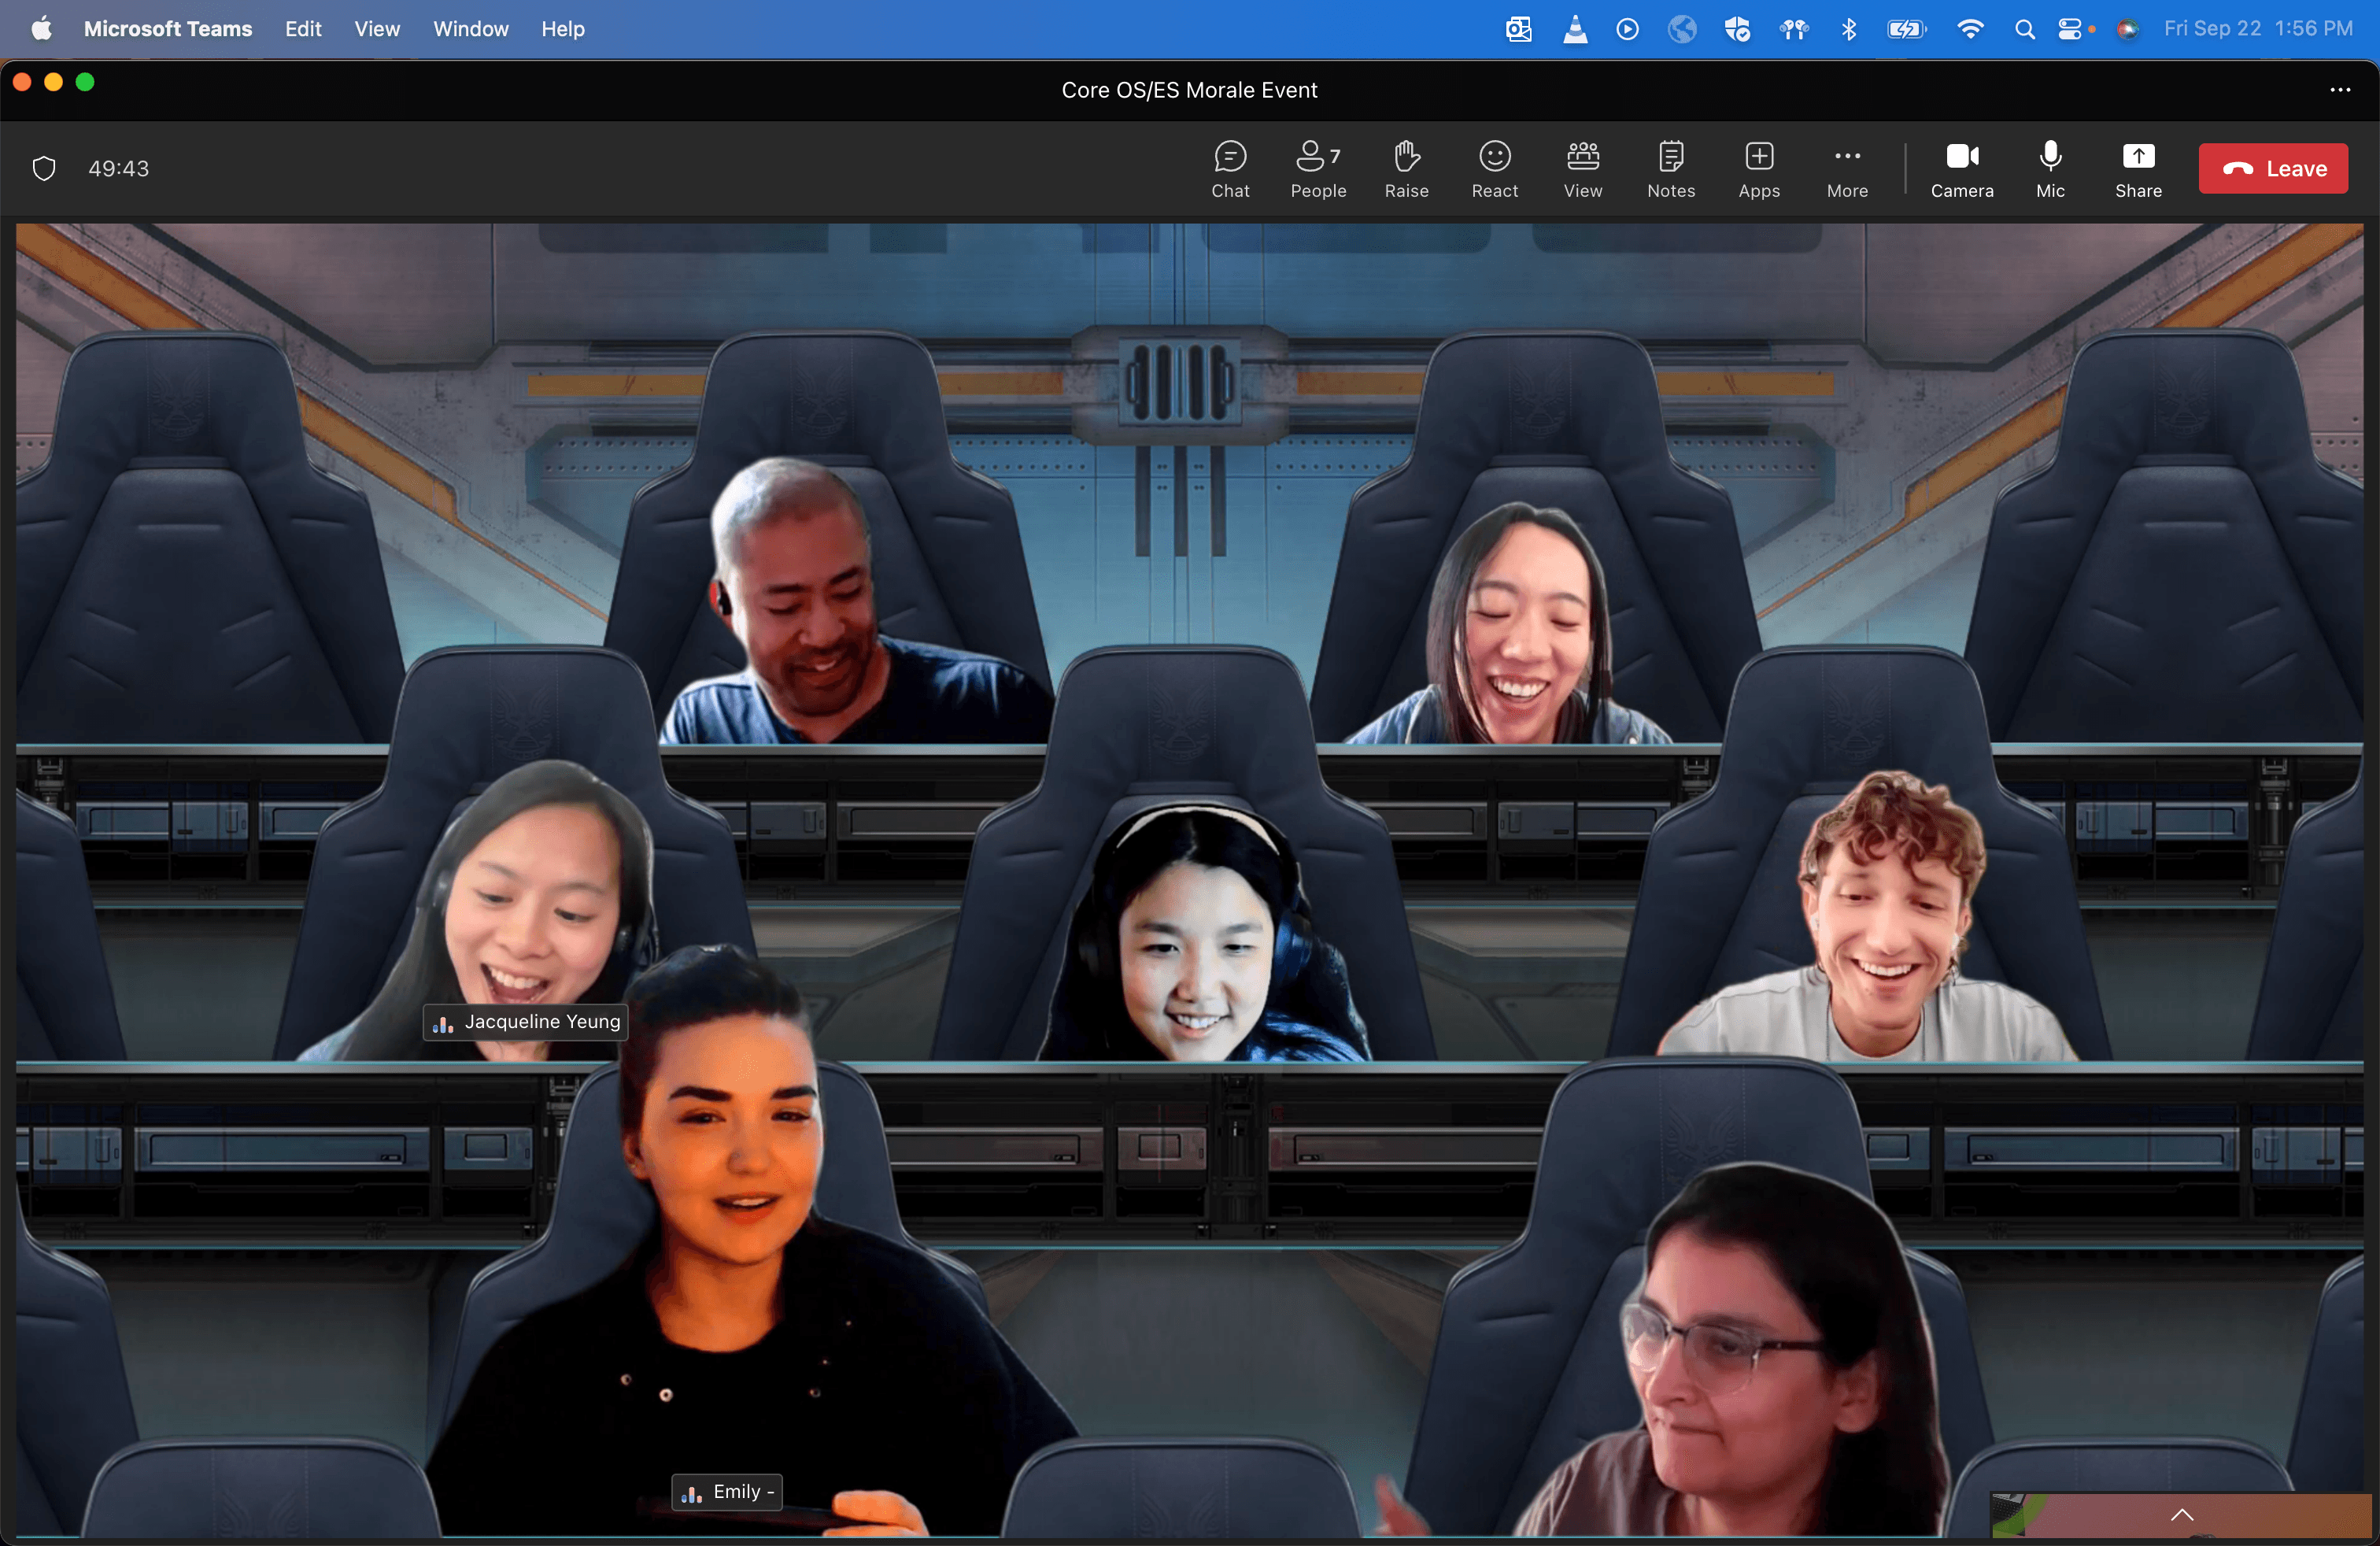This screenshot has width=2380, height=1546.
Task: Open the React emoji menu
Action: (x=1494, y=169)
